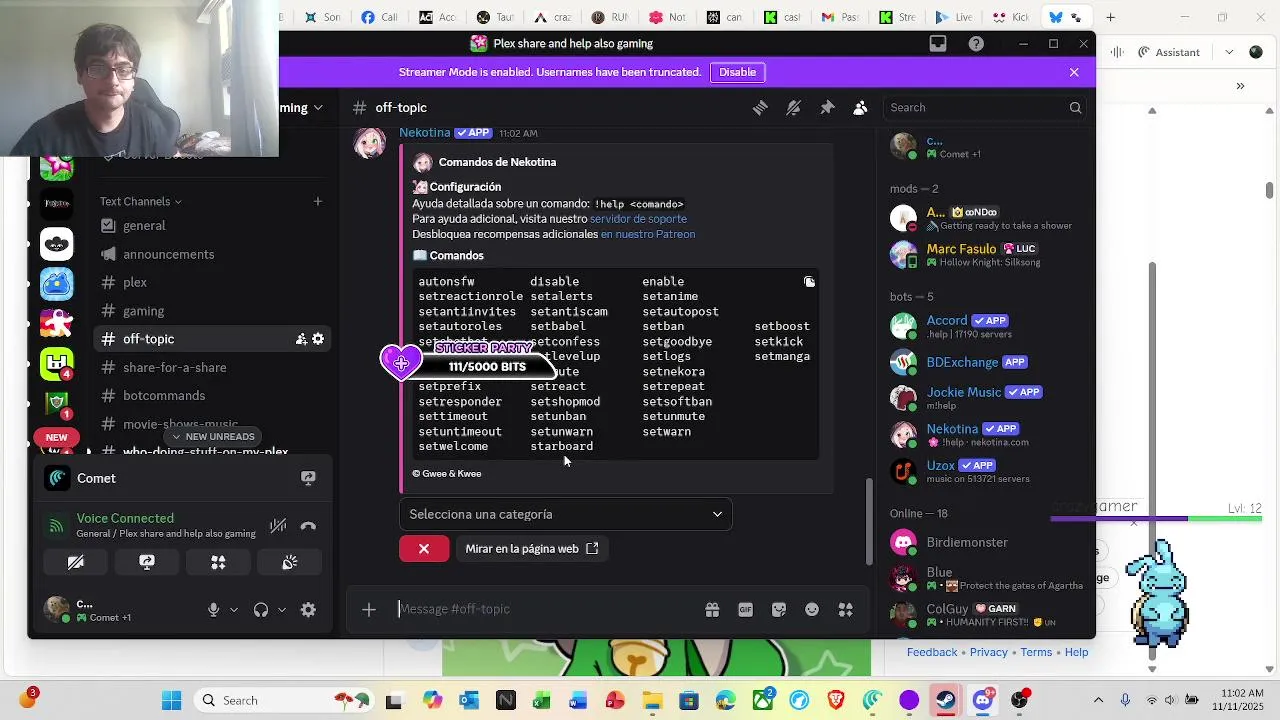The width and height of the screenshot is (1280, 720).
Task: Click Feedback link at page bottom
Action: click(x=932, y=652)
